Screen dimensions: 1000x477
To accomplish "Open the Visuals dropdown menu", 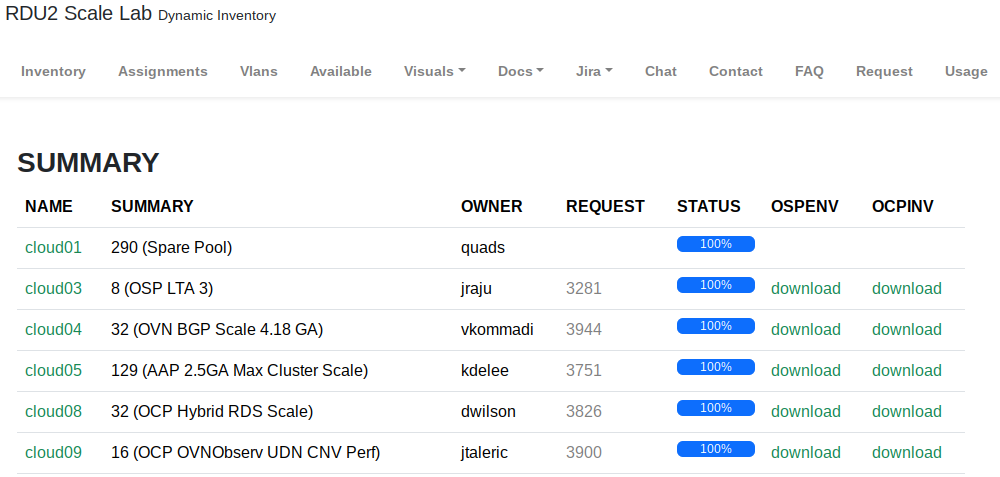I will [x=434, y=71].
